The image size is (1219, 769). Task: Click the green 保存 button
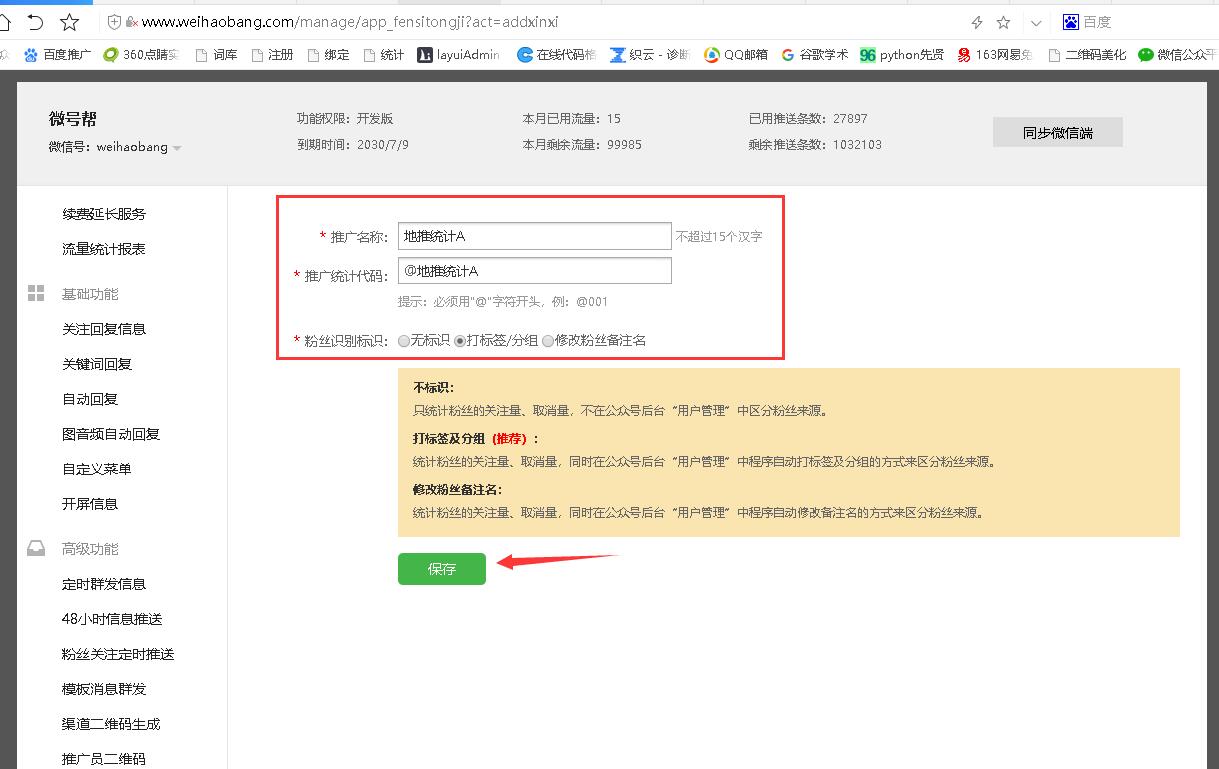coord(441,569)
